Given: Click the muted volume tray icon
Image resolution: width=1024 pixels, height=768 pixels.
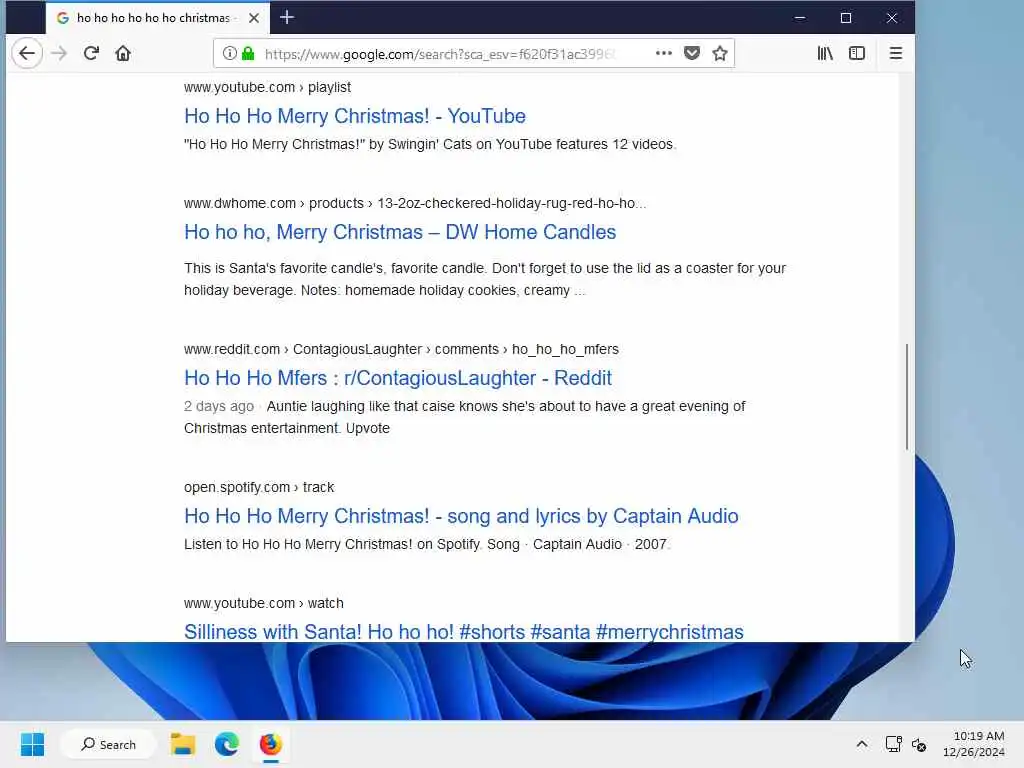Looking at the screenshot, I should coord(919,744).
